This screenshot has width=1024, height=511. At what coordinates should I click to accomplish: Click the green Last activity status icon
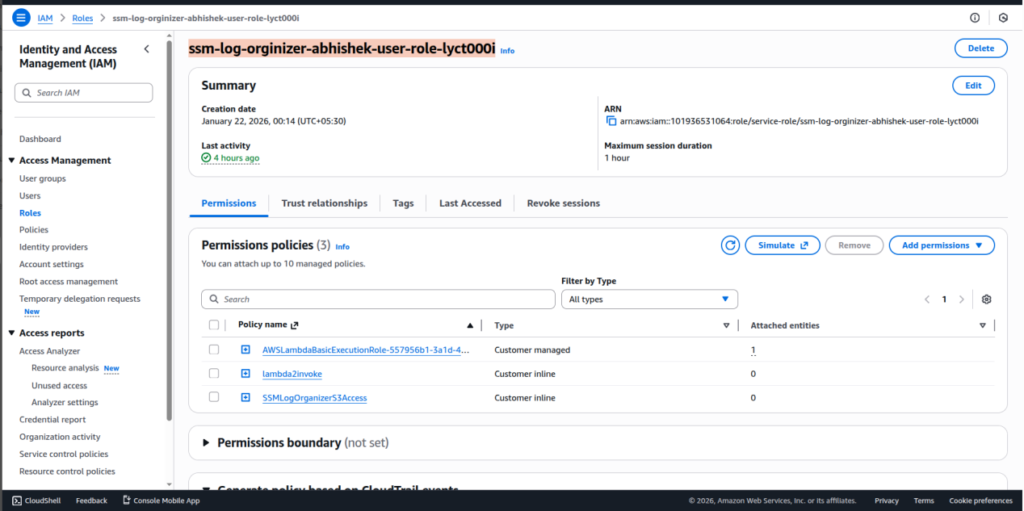(x=206, y=158)
